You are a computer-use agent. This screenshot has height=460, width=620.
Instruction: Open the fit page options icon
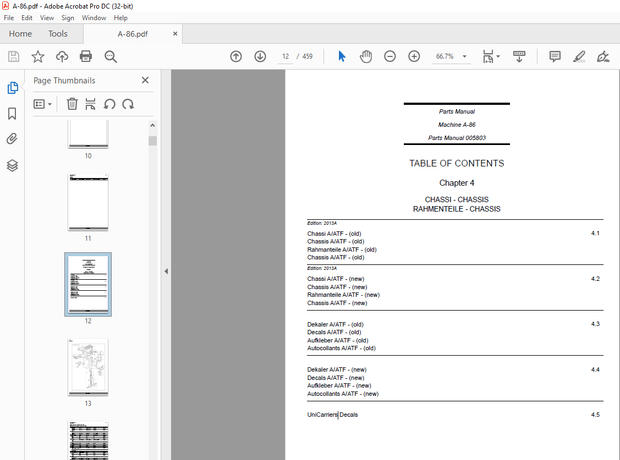[x=490, y=57]
